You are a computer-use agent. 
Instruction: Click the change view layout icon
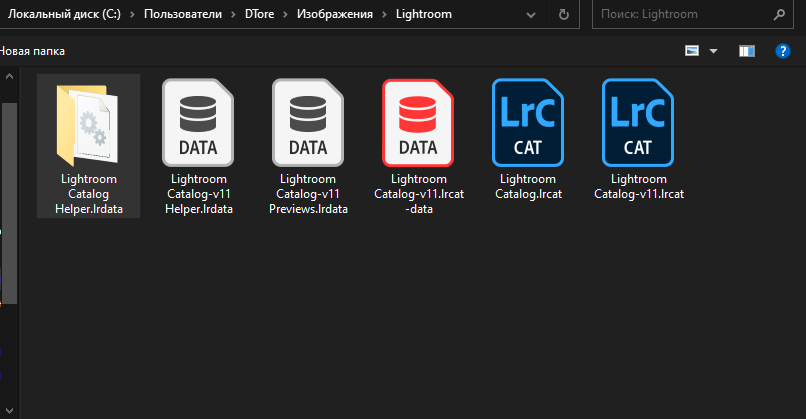692,50
